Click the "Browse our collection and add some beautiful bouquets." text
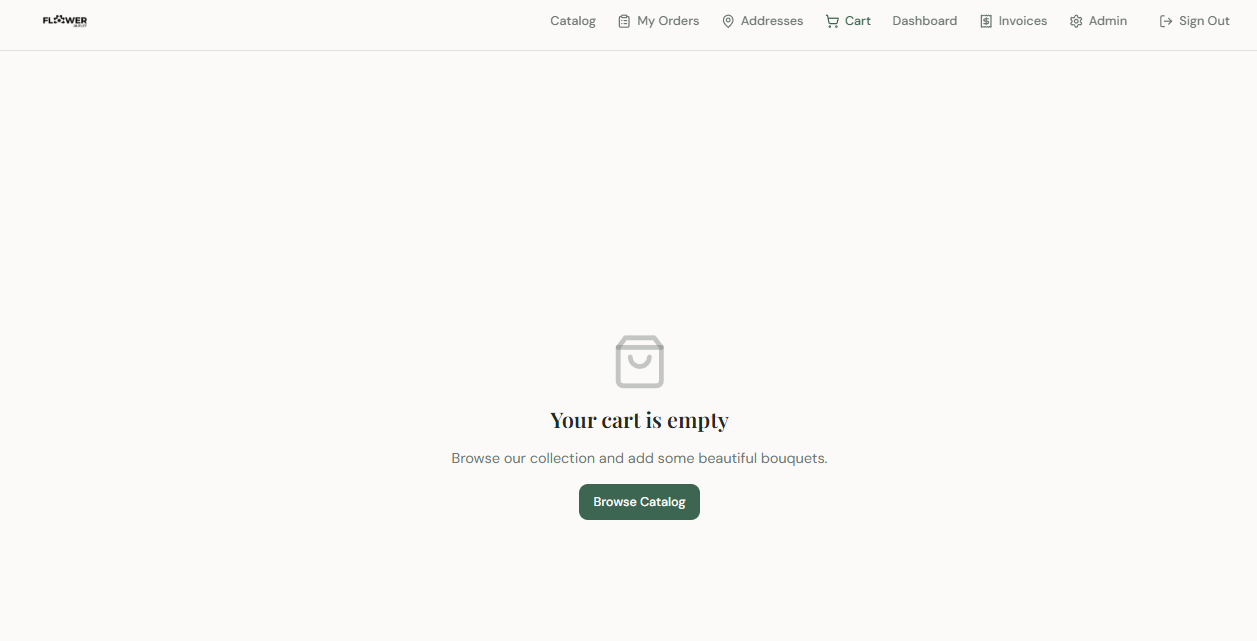Image resolution: width=1257 pixels, height=641 pixels. pyautogui.click(x=639, y=458)
